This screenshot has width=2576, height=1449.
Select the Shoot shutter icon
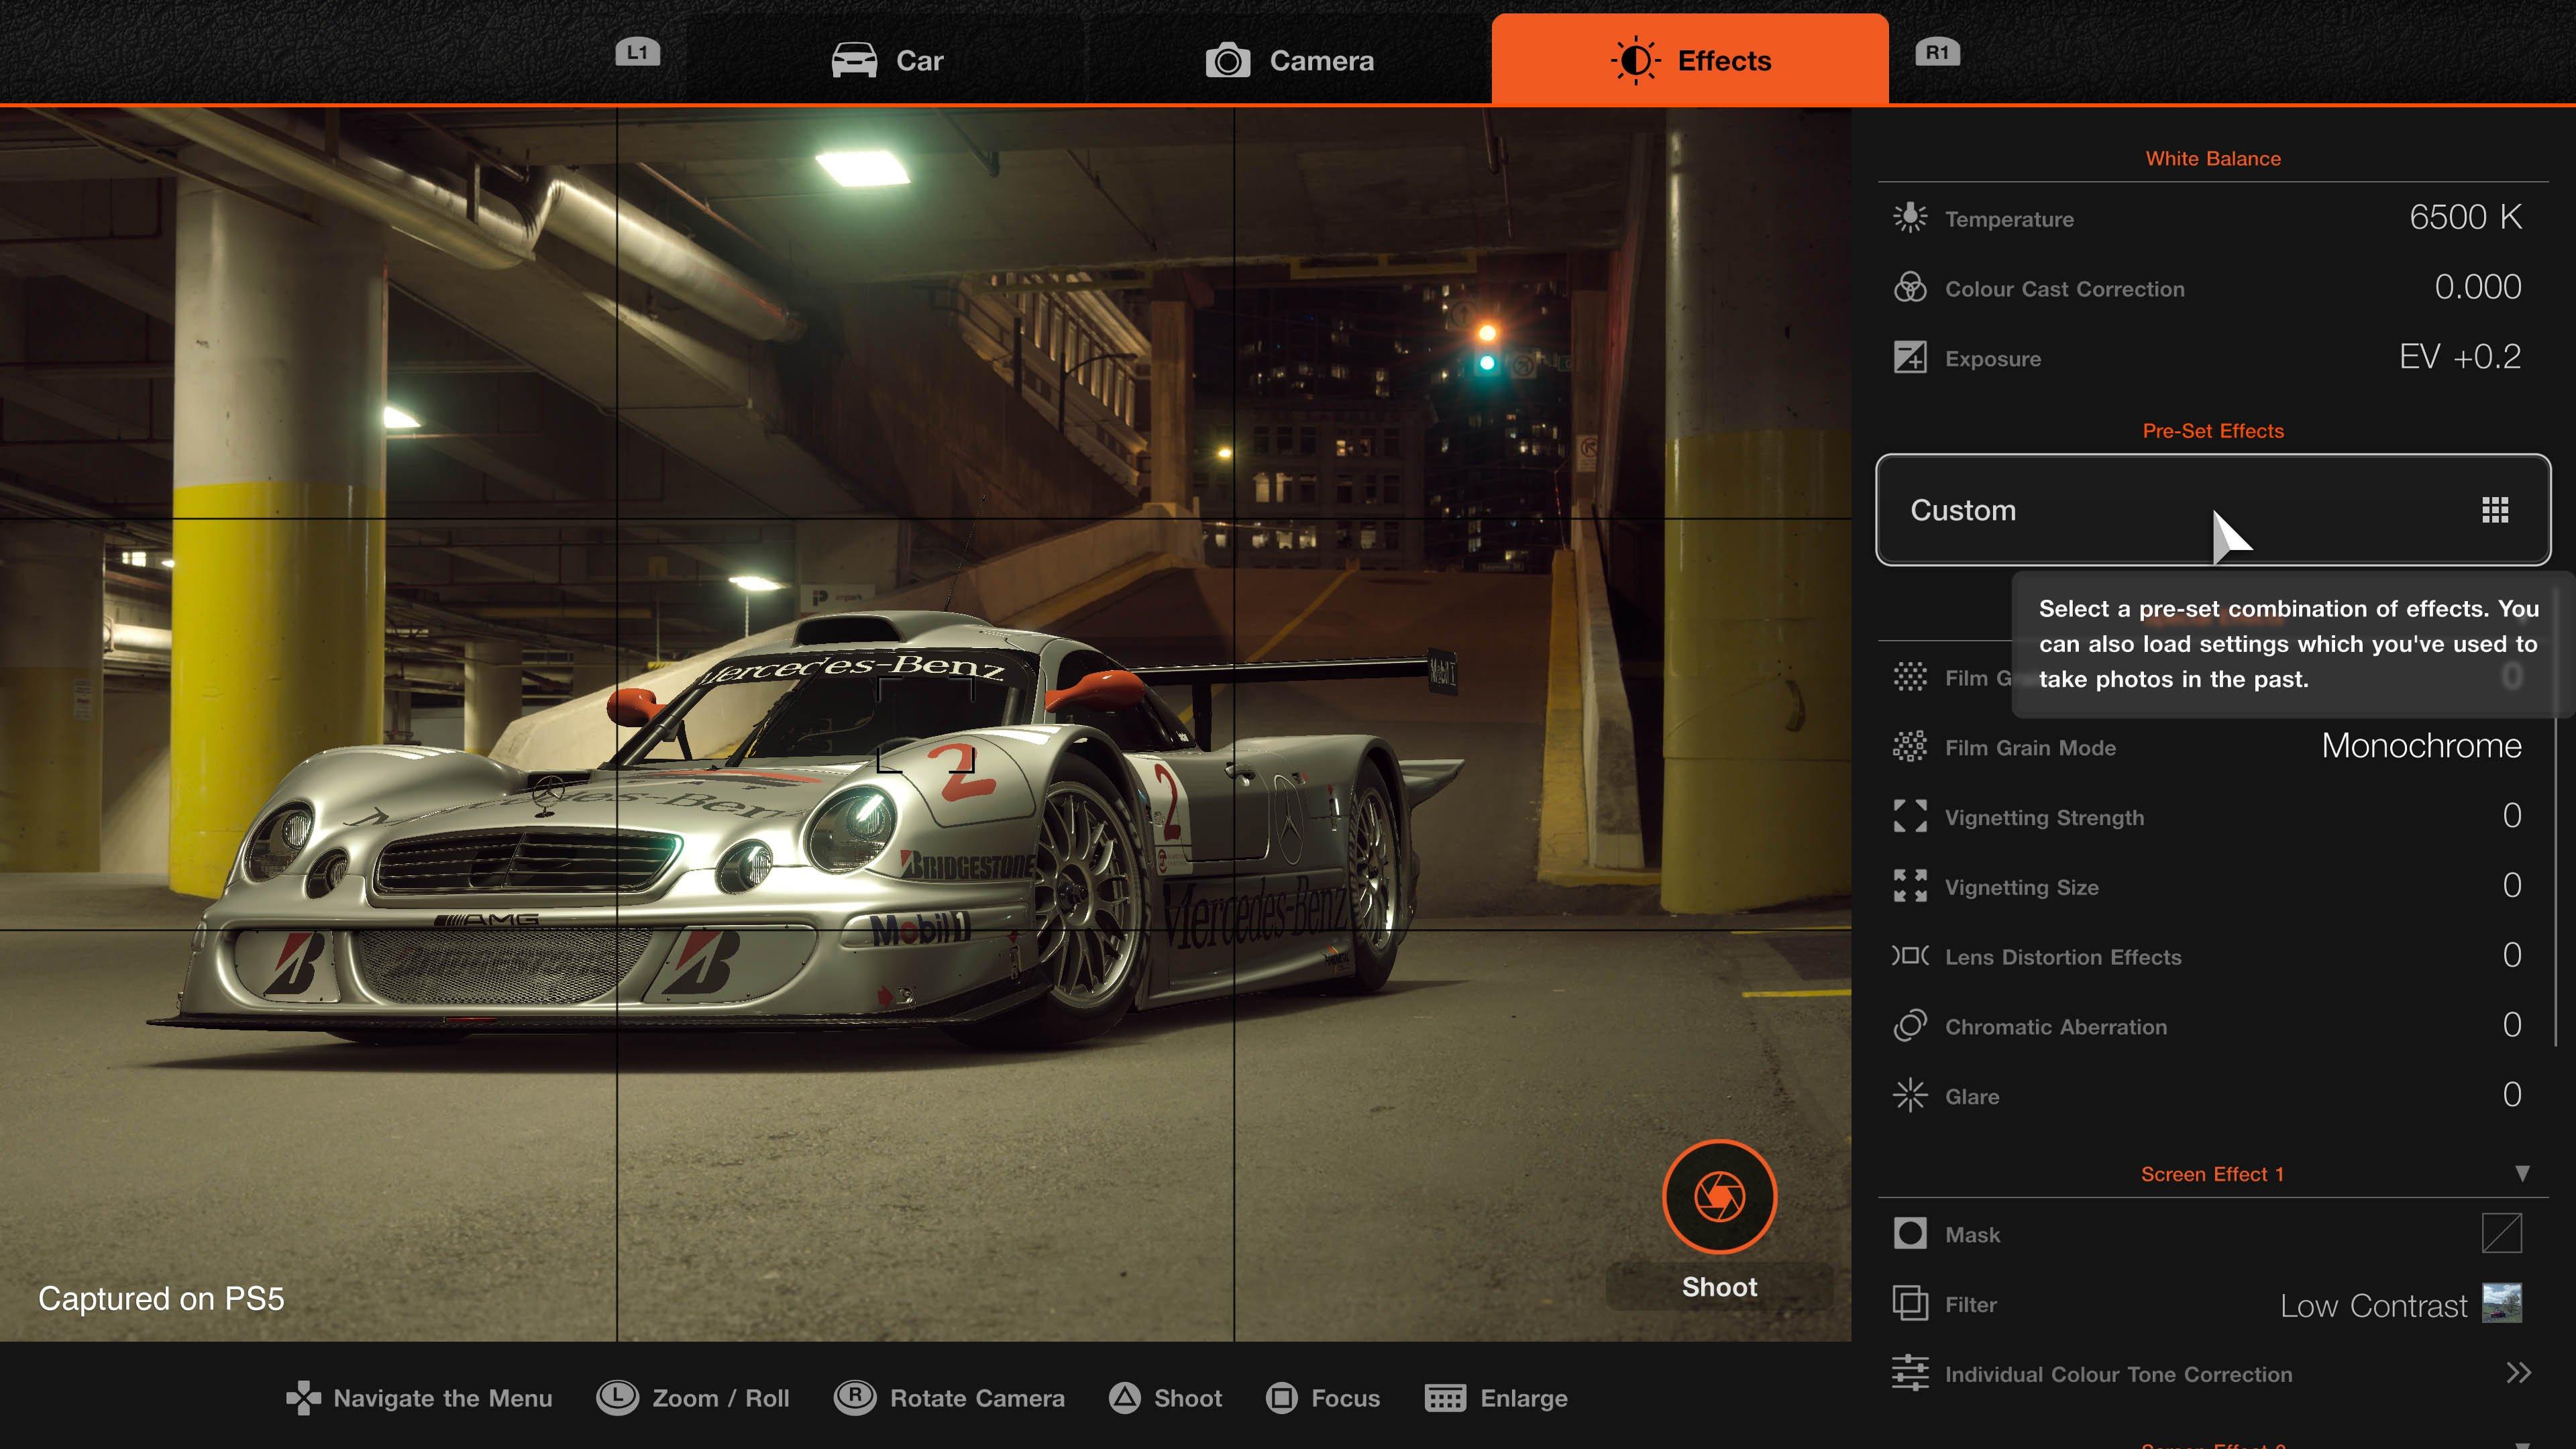click(1720, 1197)
